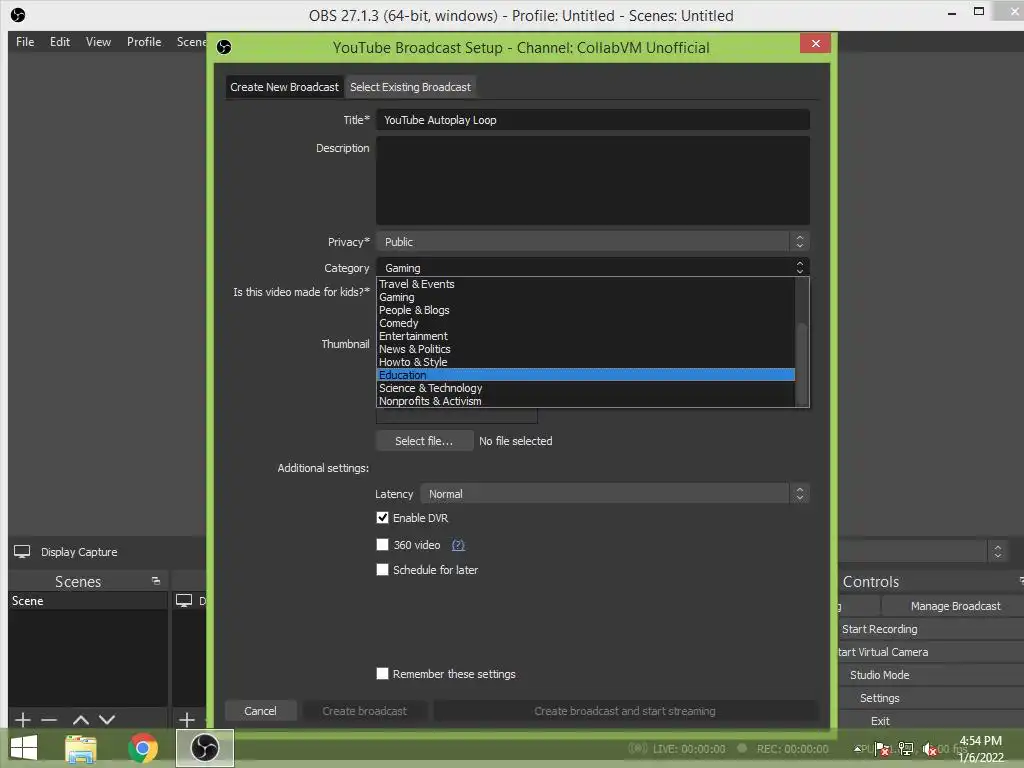Open File Explorer from the taskbar
This screenshot has height=768, width=1024.
click(81, 748)
